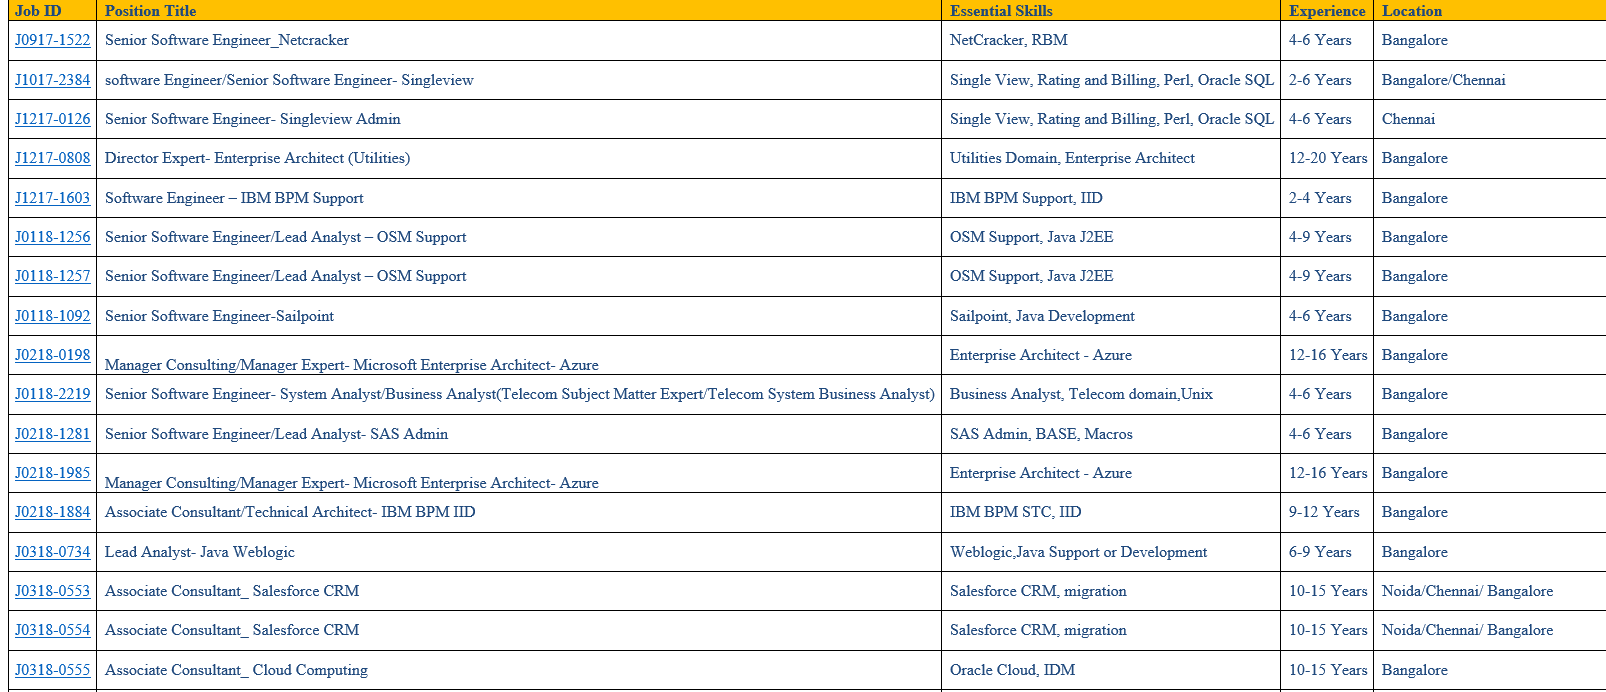This screenshot has width=1606, height=692.
Task: Select the 'NetCracker, RBM' skills cell
Action: coord(1111,40)
